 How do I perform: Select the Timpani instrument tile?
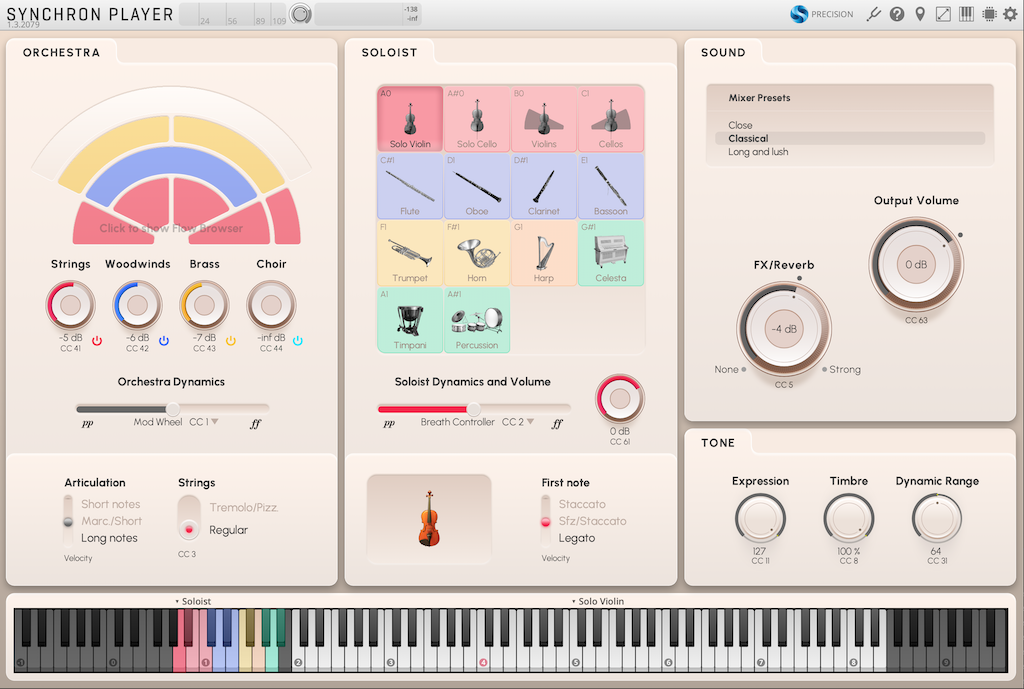[410, 320]
